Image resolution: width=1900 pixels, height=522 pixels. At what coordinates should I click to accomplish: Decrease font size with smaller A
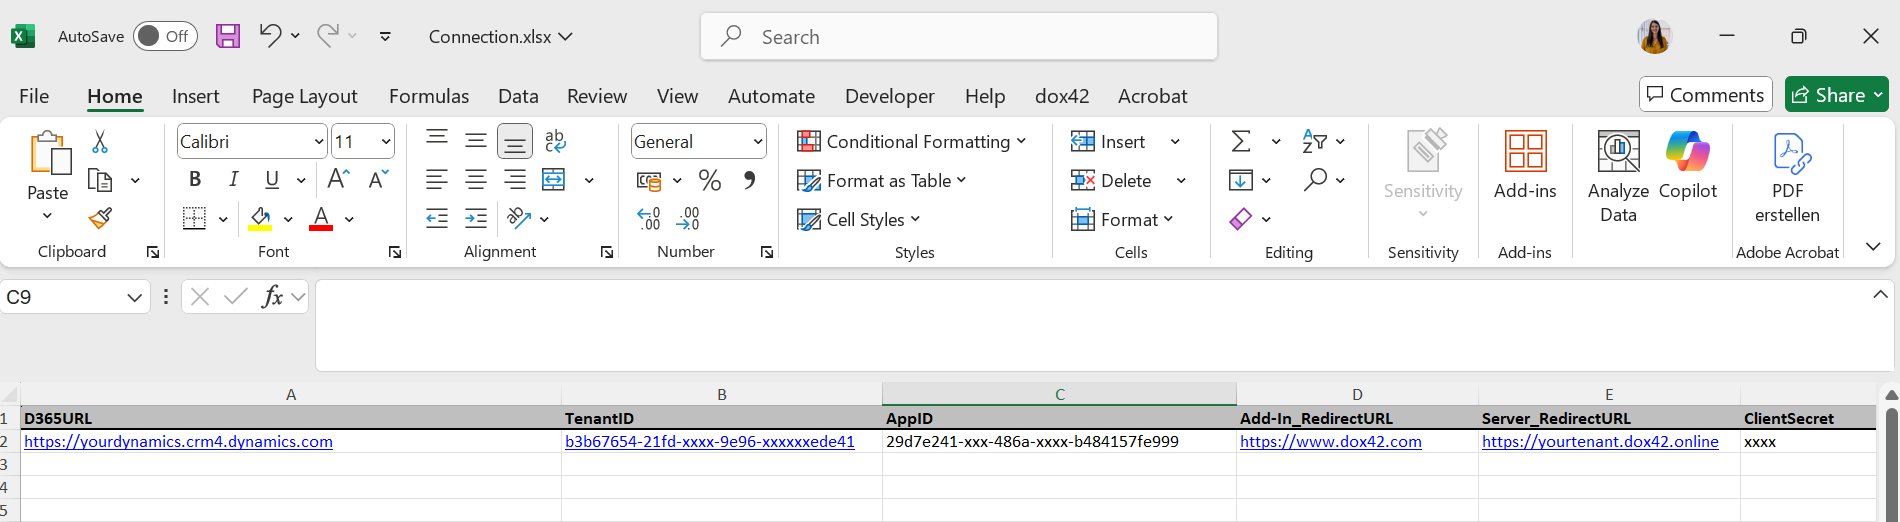[378, 180]
